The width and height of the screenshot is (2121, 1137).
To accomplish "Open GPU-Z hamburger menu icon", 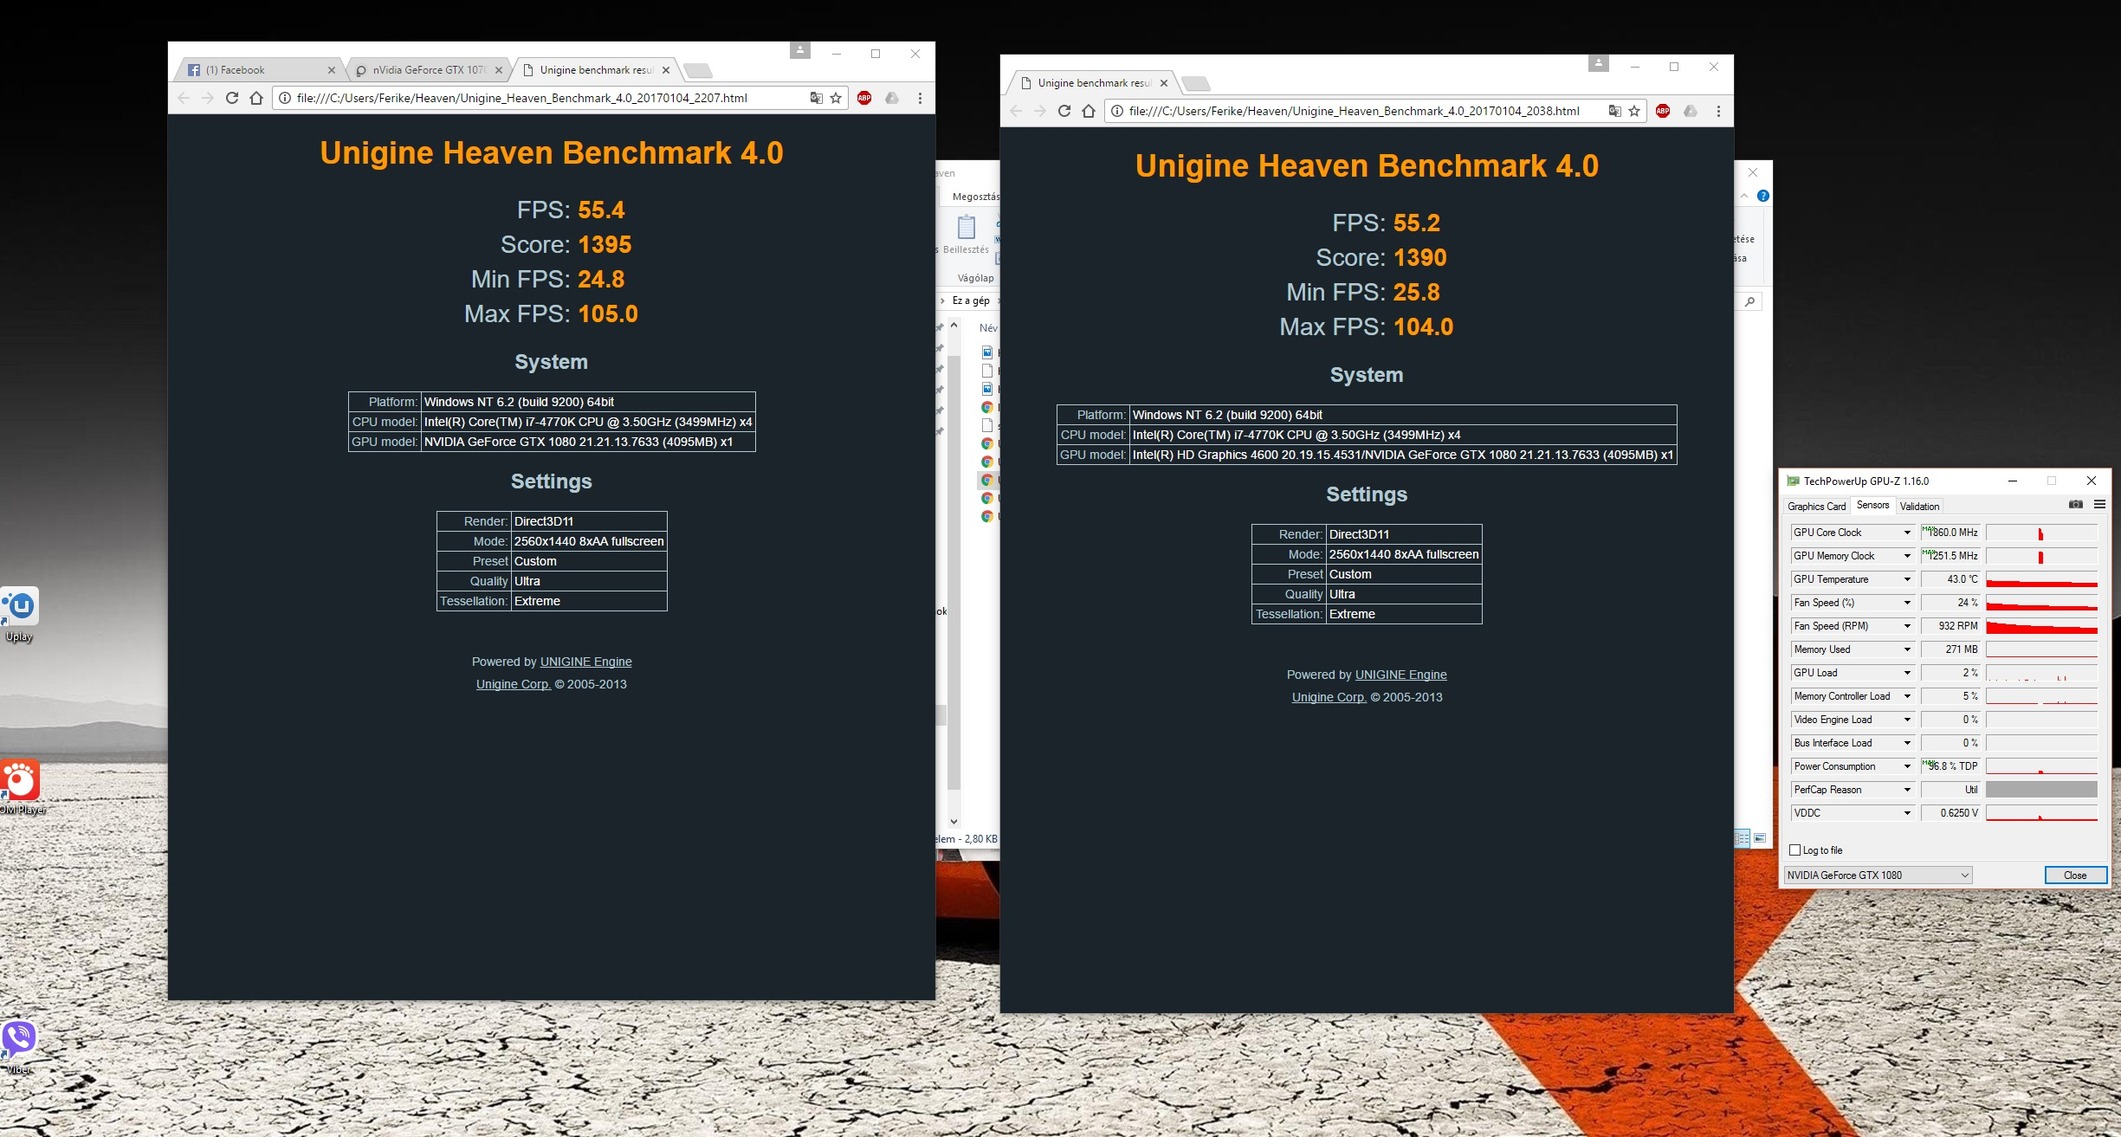I will coord(2099,505).
